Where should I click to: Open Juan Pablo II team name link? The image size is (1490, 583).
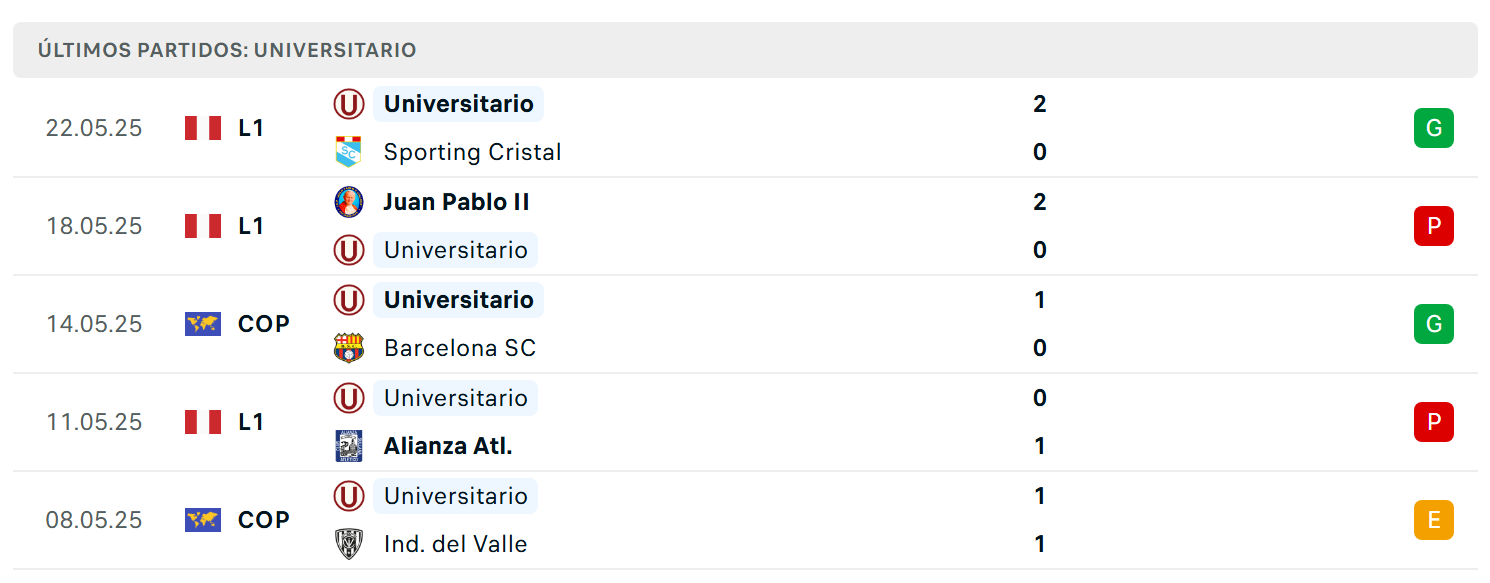click(456, 202)
